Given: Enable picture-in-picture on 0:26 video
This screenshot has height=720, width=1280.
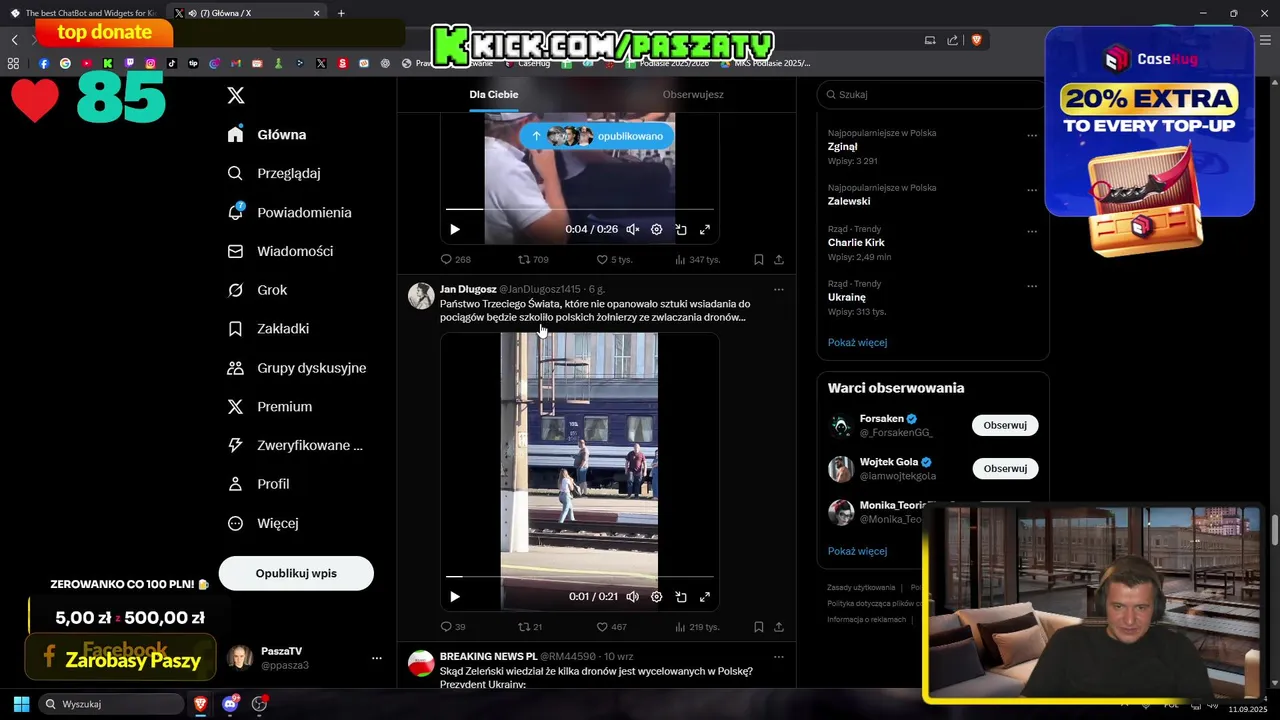Looking at the screenshot, I should [681, 229].
